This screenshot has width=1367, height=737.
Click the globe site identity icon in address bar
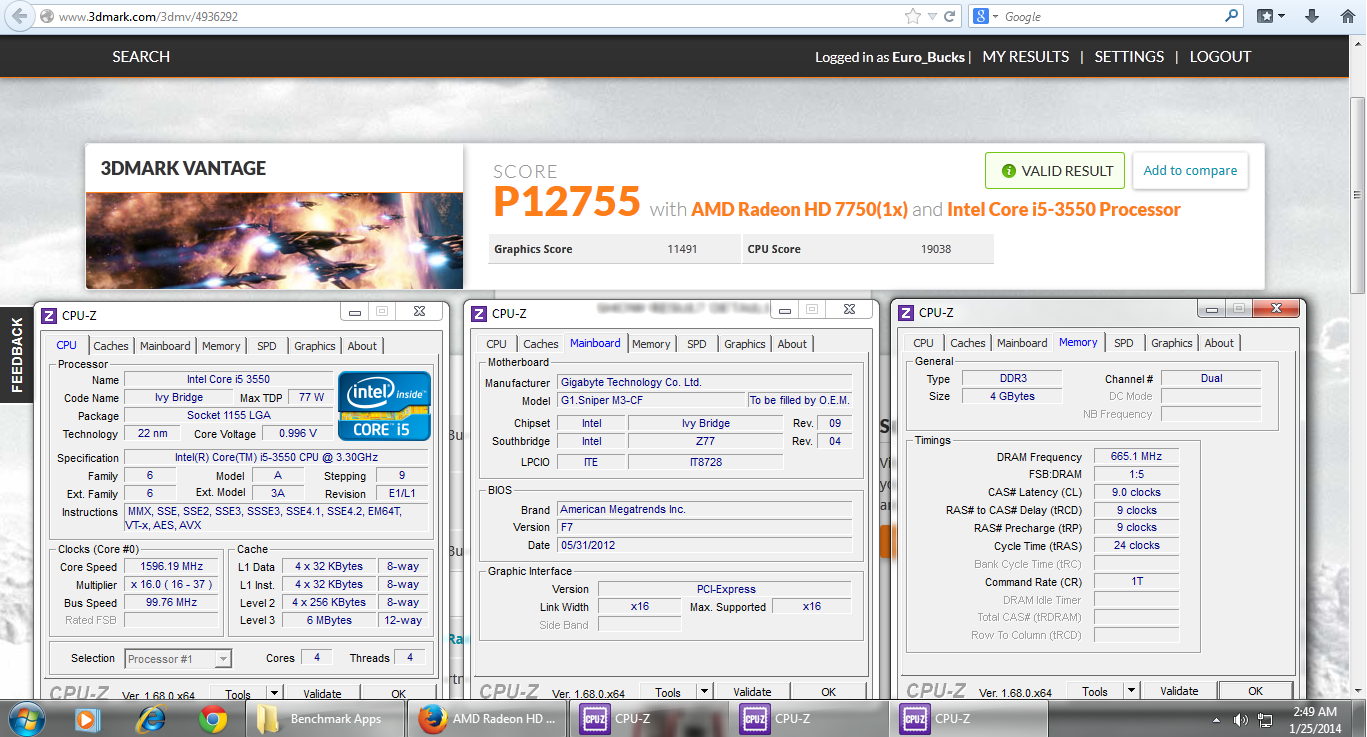point(47,16)
